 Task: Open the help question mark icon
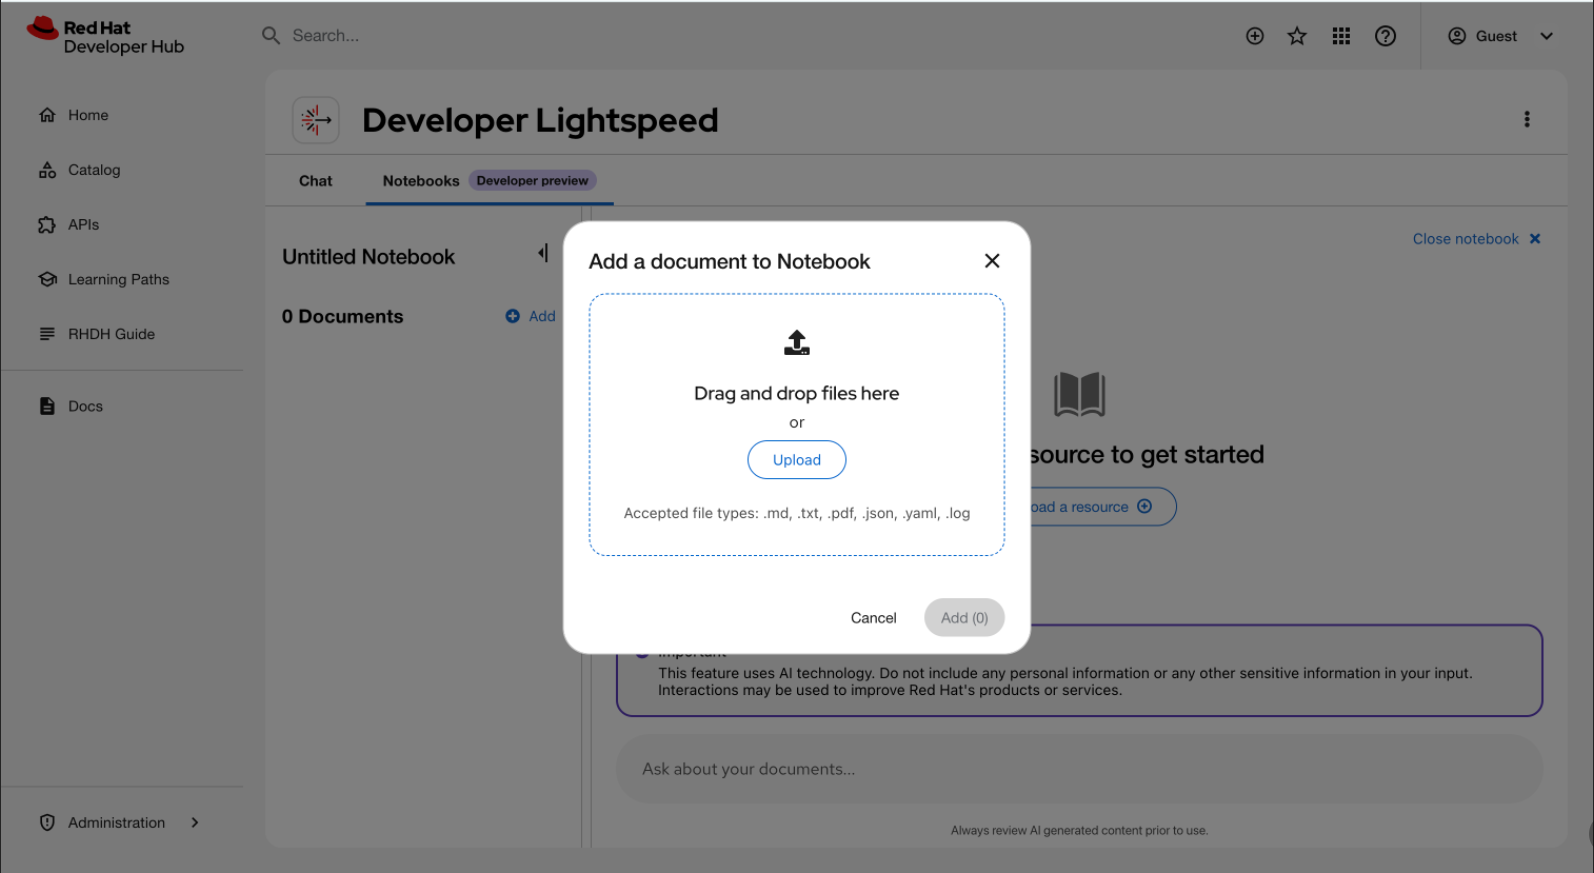tap(1385, 36)
